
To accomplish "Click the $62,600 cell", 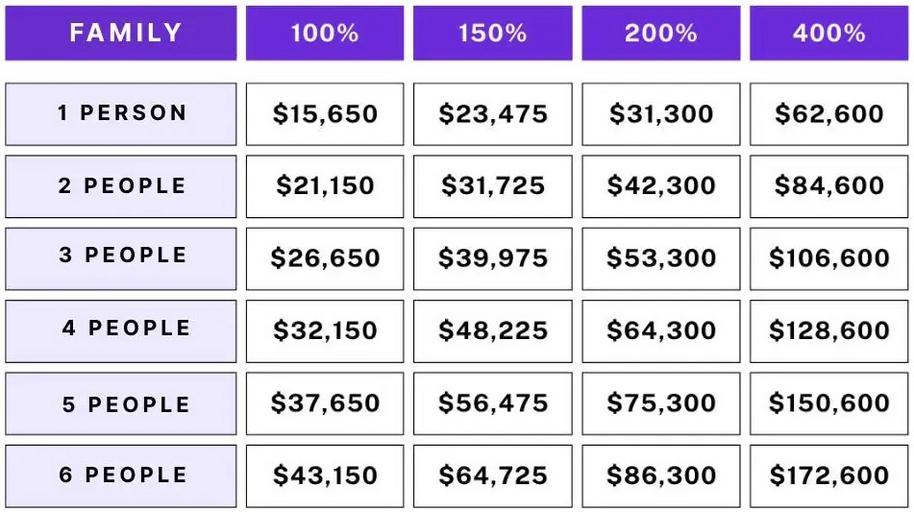I will coord(829,114).
